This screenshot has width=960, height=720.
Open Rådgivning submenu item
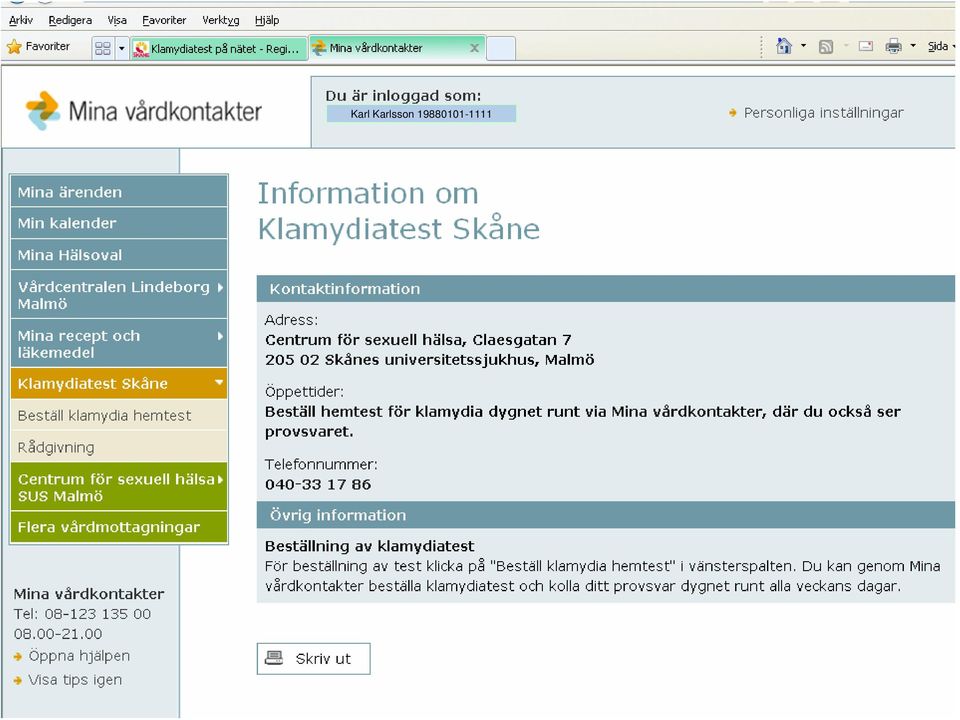pyautogui.click(x=119, y=447)
